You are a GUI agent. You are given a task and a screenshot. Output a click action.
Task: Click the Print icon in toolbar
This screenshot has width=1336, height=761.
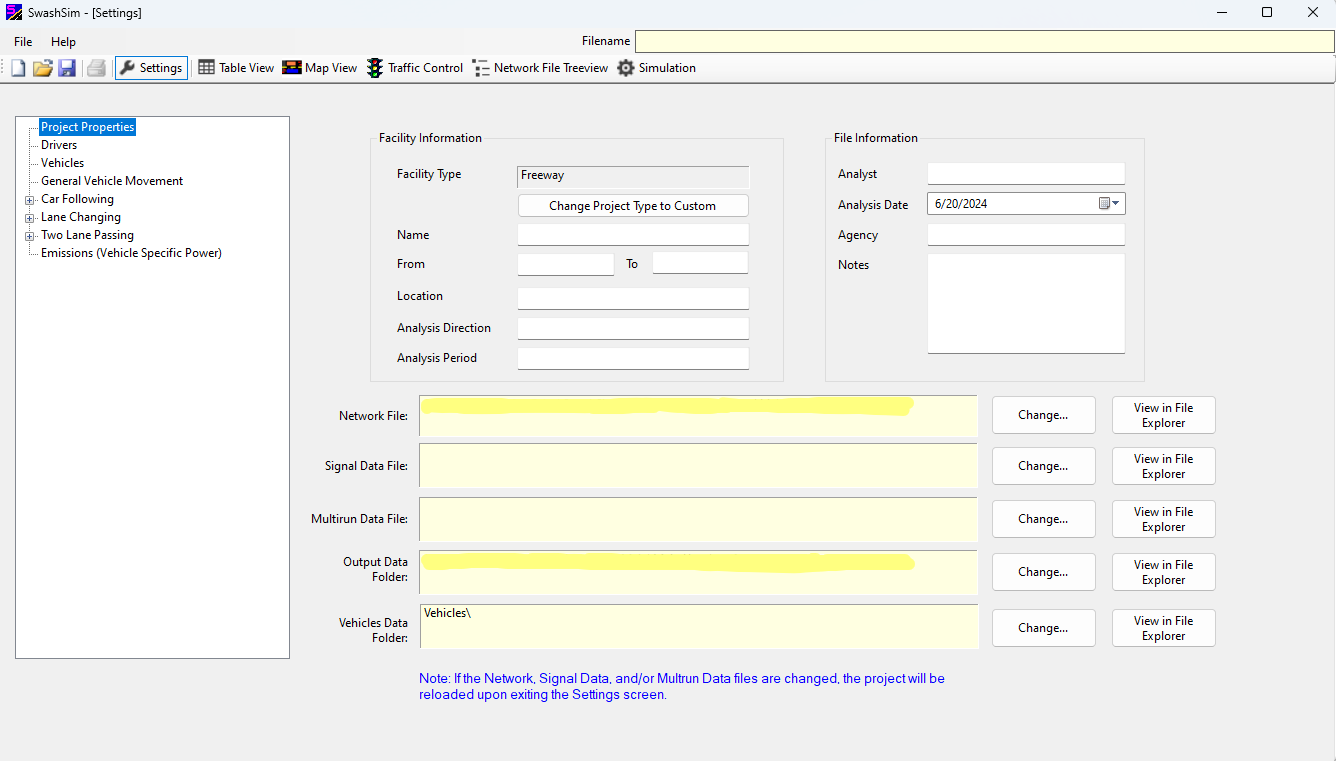click(x=96, y=68)
